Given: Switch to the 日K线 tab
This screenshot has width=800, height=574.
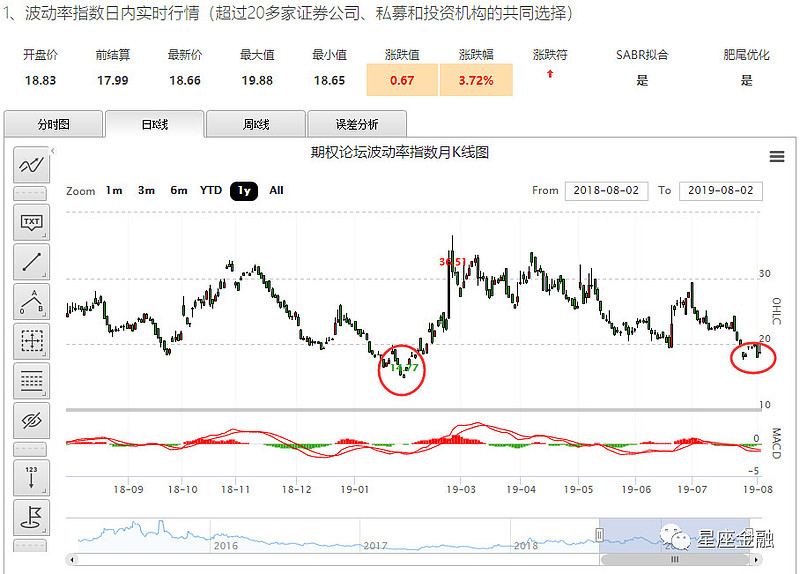Looking at the screenshot, I should [x=155, y=124].
